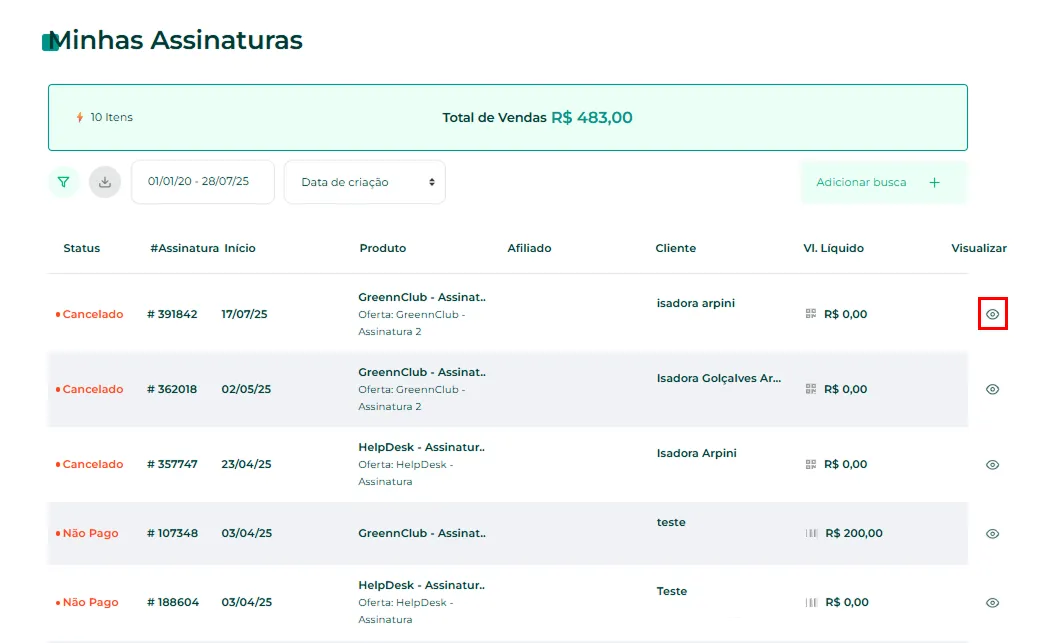View subscription #188604 via eye icon
The width and height of the screenshot is (1041, 643).
[x=993, y=603]
